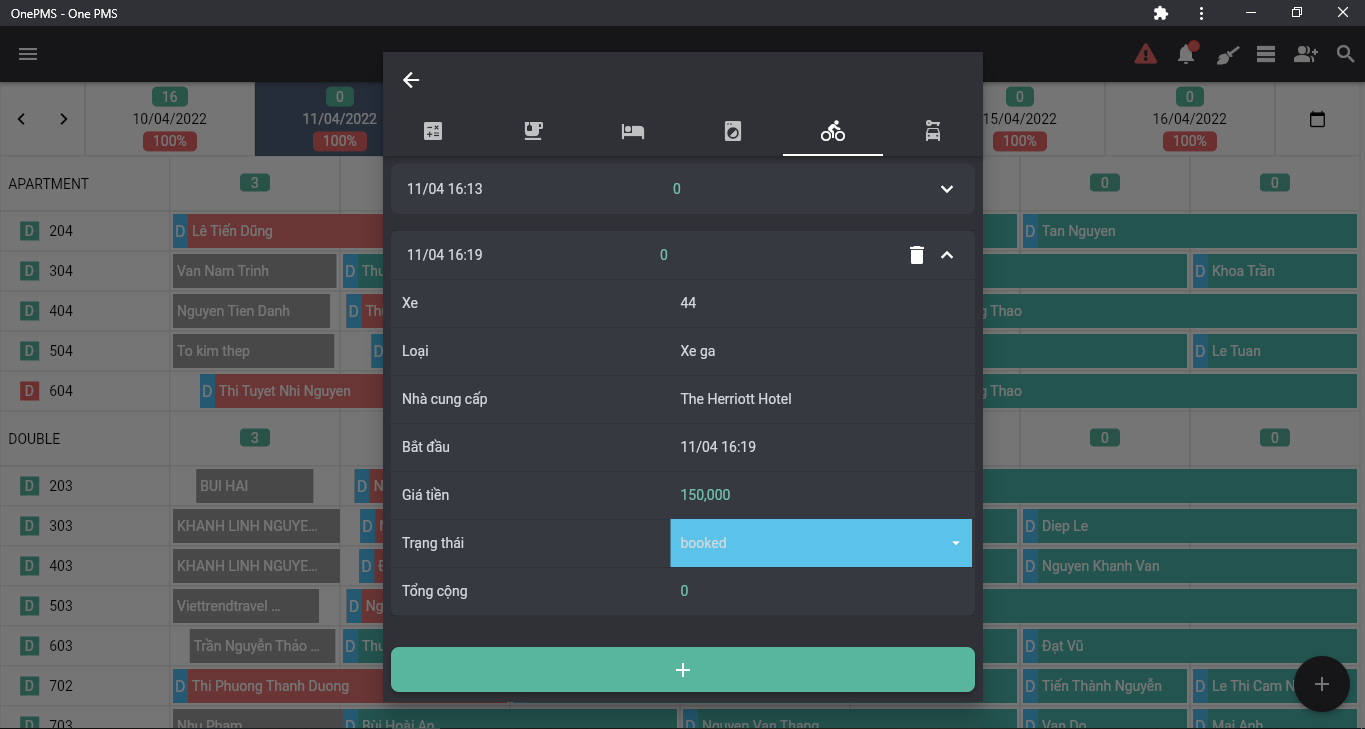The height and width of the screenshot is (729, 1365).
Task: Open Đạt Vũ booking
Action: [1190, 646]
